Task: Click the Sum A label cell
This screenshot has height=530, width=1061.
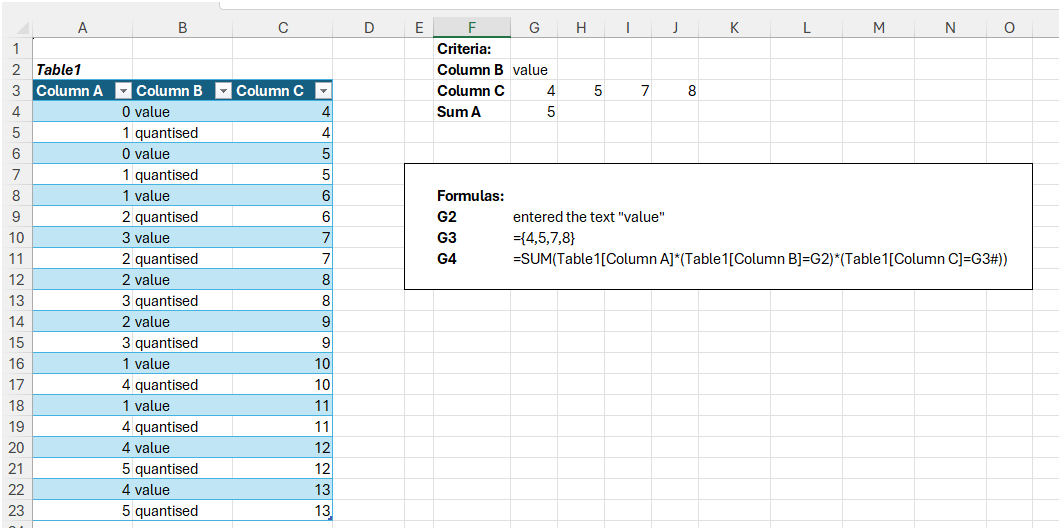Action: pyautogui.click(x=472, y=112)
